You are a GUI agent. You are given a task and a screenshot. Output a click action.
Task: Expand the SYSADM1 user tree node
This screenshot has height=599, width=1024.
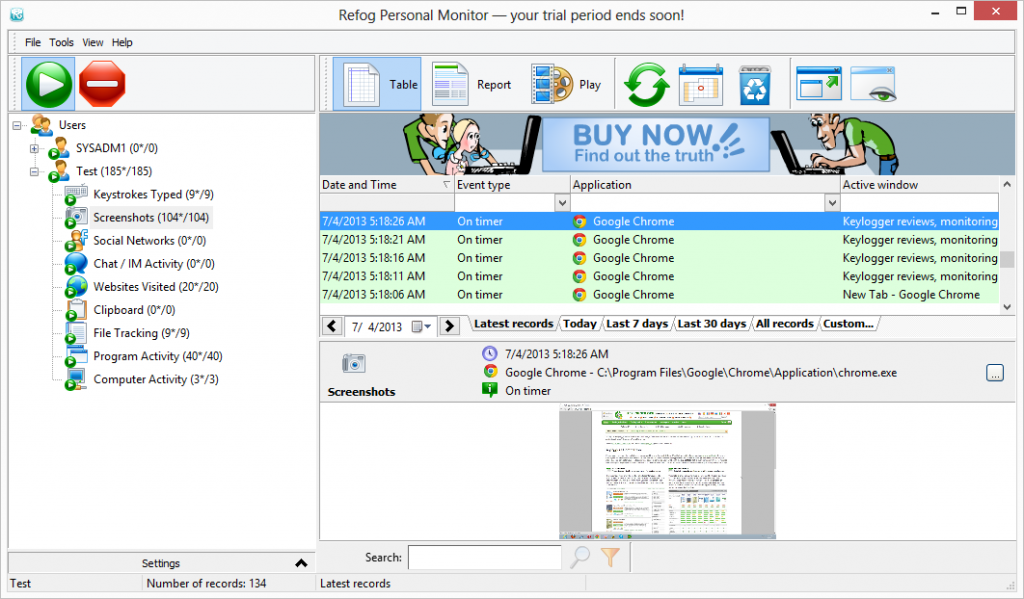[35, 149]
